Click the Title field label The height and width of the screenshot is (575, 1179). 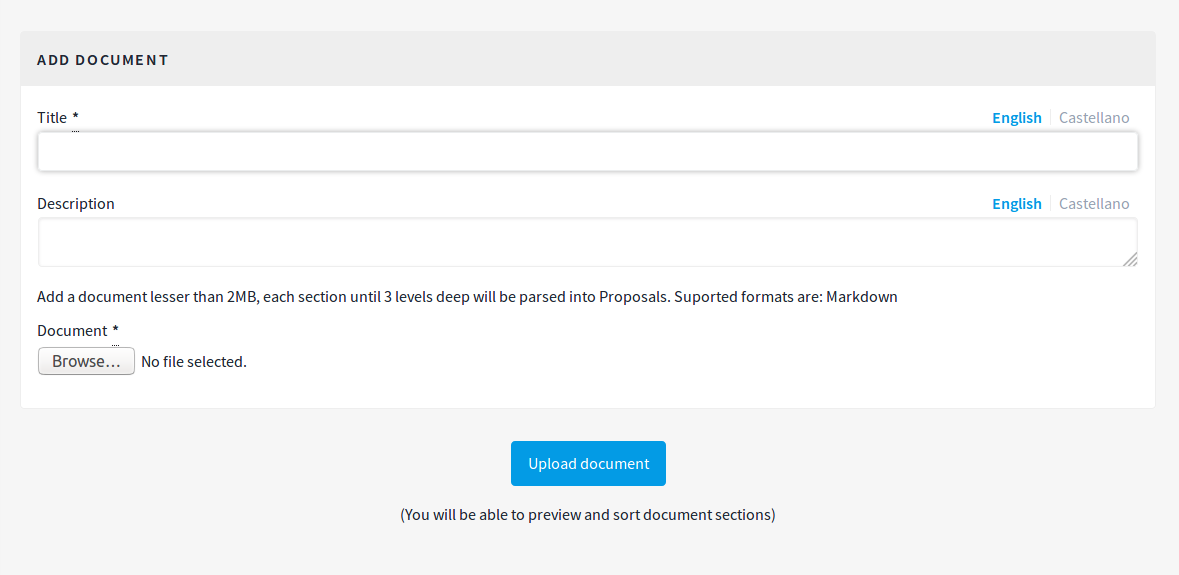52,118
